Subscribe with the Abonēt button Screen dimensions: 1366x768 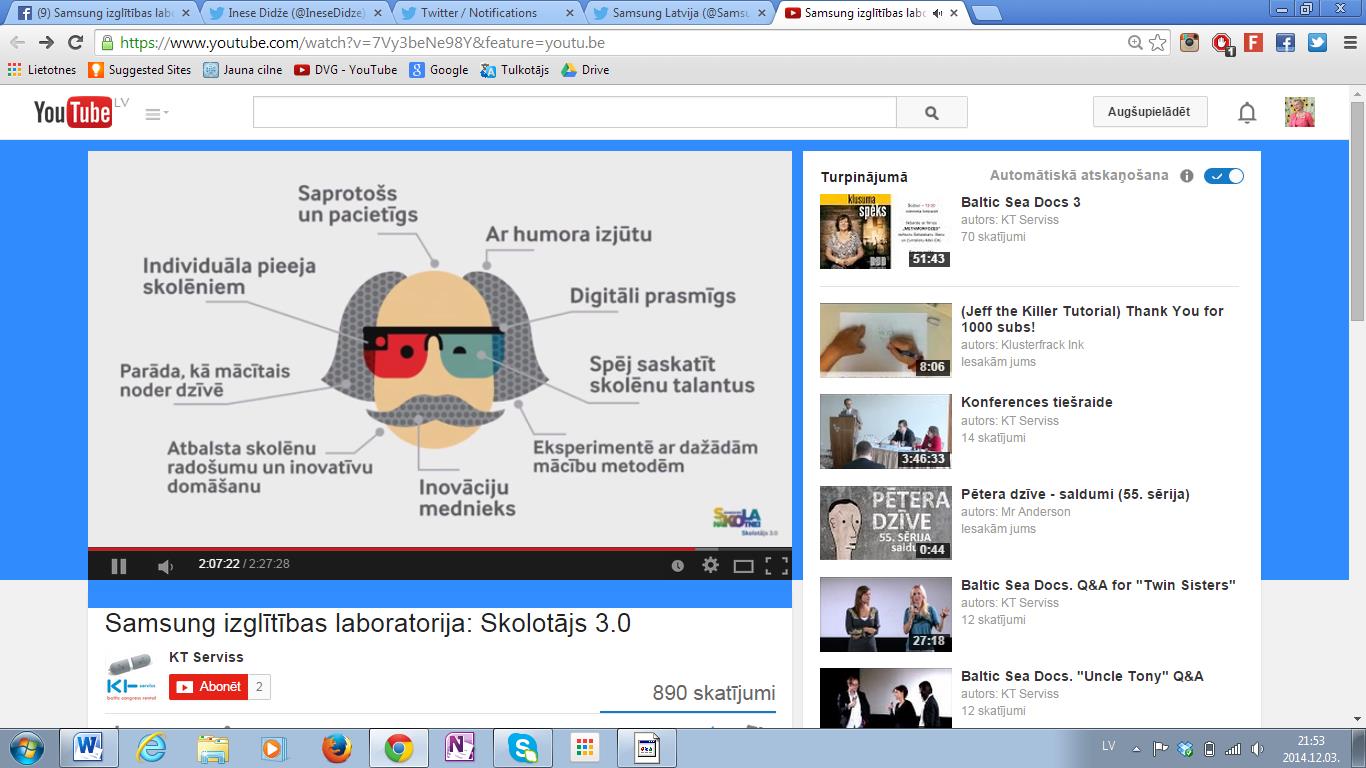(x=208, y=687)
